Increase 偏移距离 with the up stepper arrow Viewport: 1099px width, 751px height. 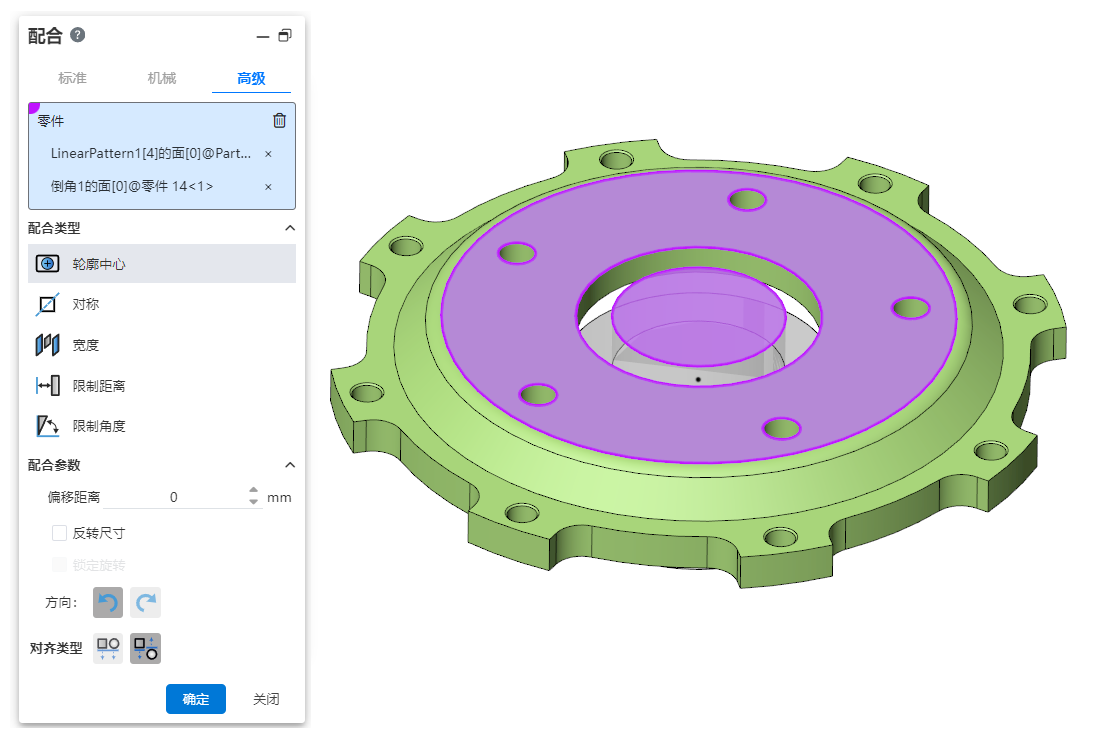(x=253, y=491)
